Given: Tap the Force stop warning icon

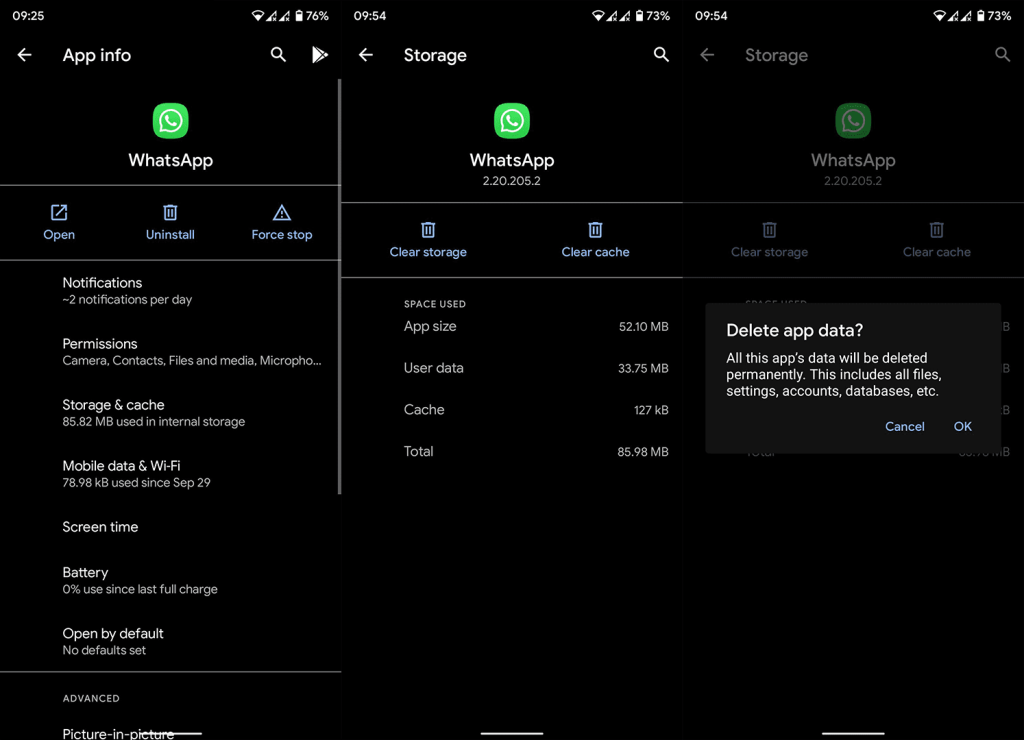Looking at the screenshot, I should coord(281,212).
